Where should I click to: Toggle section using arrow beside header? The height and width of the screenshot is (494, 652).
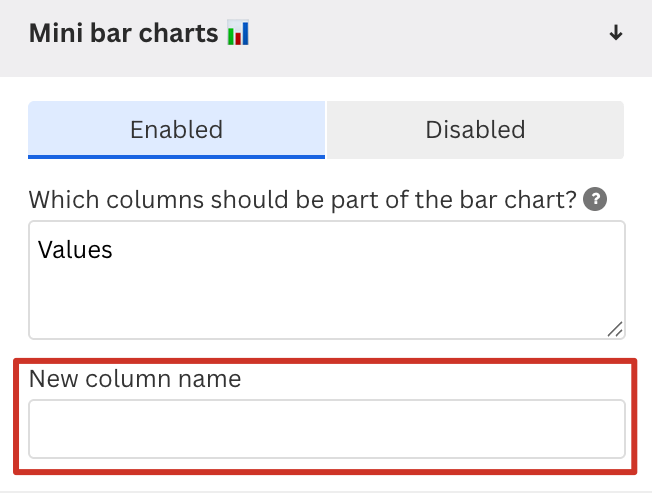click(616, 33)
